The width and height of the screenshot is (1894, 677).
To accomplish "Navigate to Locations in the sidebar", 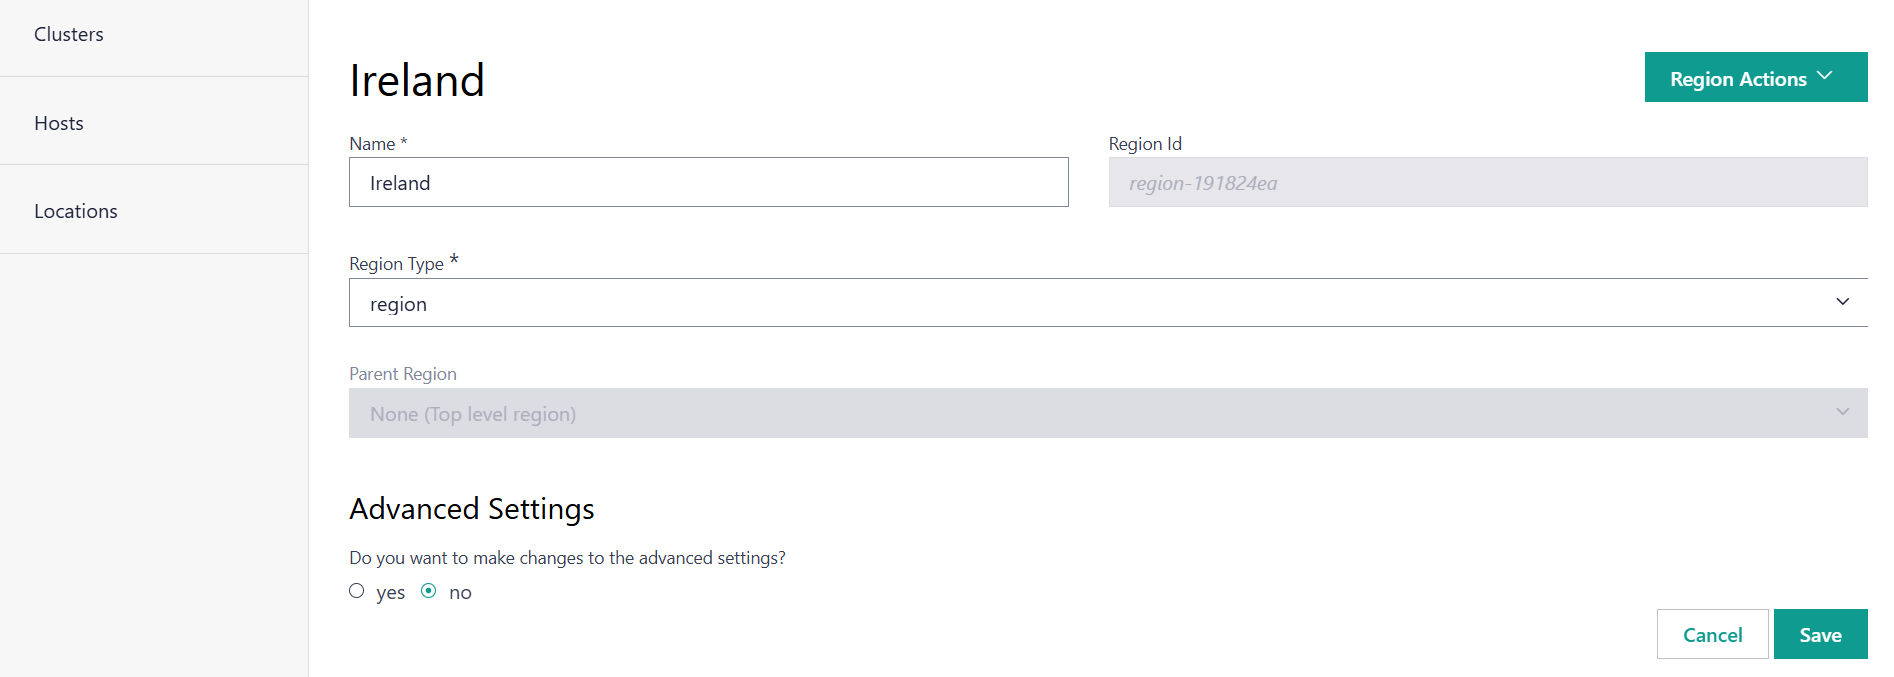I will pyautogui.click(x=76, y=211).
